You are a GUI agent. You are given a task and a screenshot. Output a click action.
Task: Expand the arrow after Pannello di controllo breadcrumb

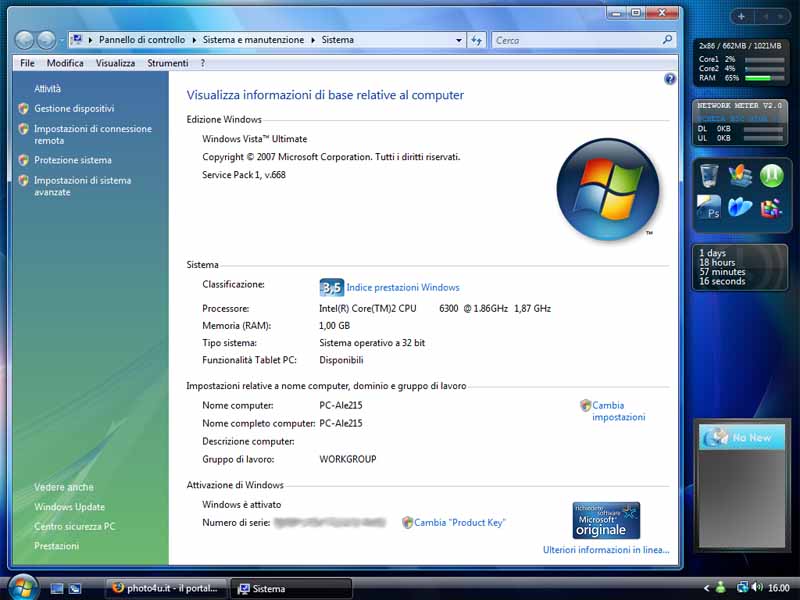click(x=194, y=40)
